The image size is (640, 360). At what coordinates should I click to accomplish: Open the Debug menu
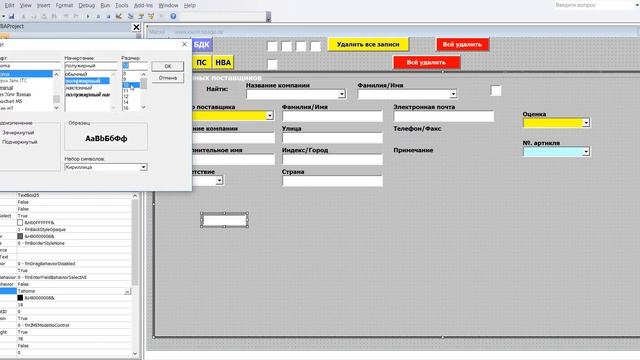tap(87, 5)
